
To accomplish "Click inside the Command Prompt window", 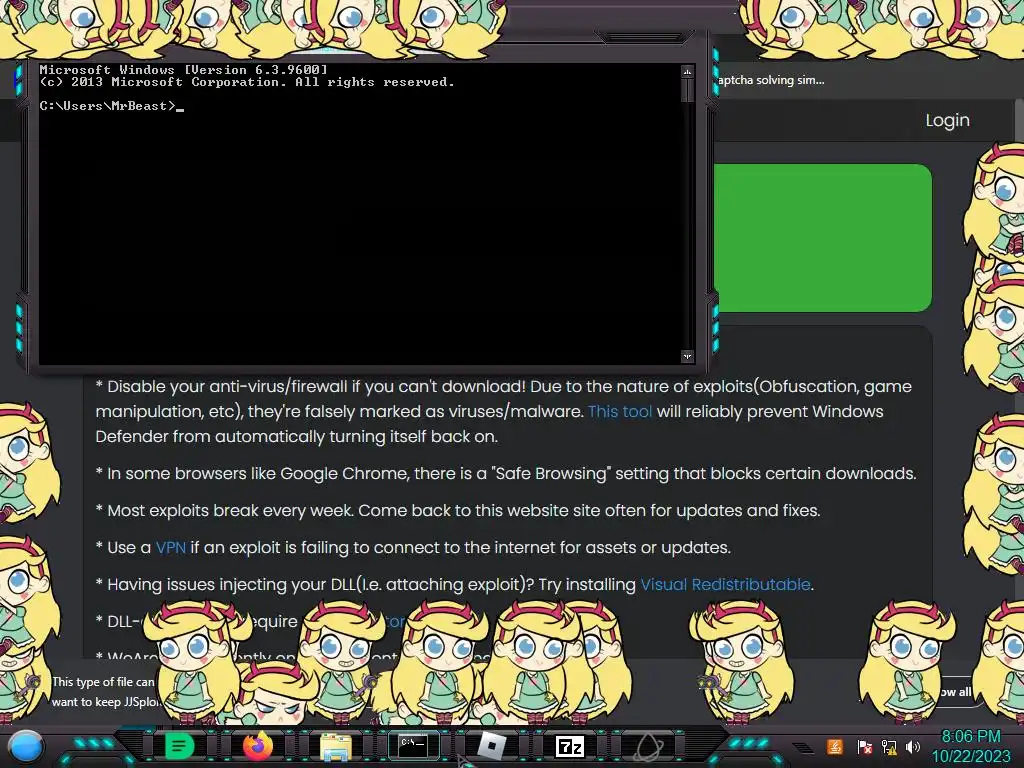I will pos(359,214).
